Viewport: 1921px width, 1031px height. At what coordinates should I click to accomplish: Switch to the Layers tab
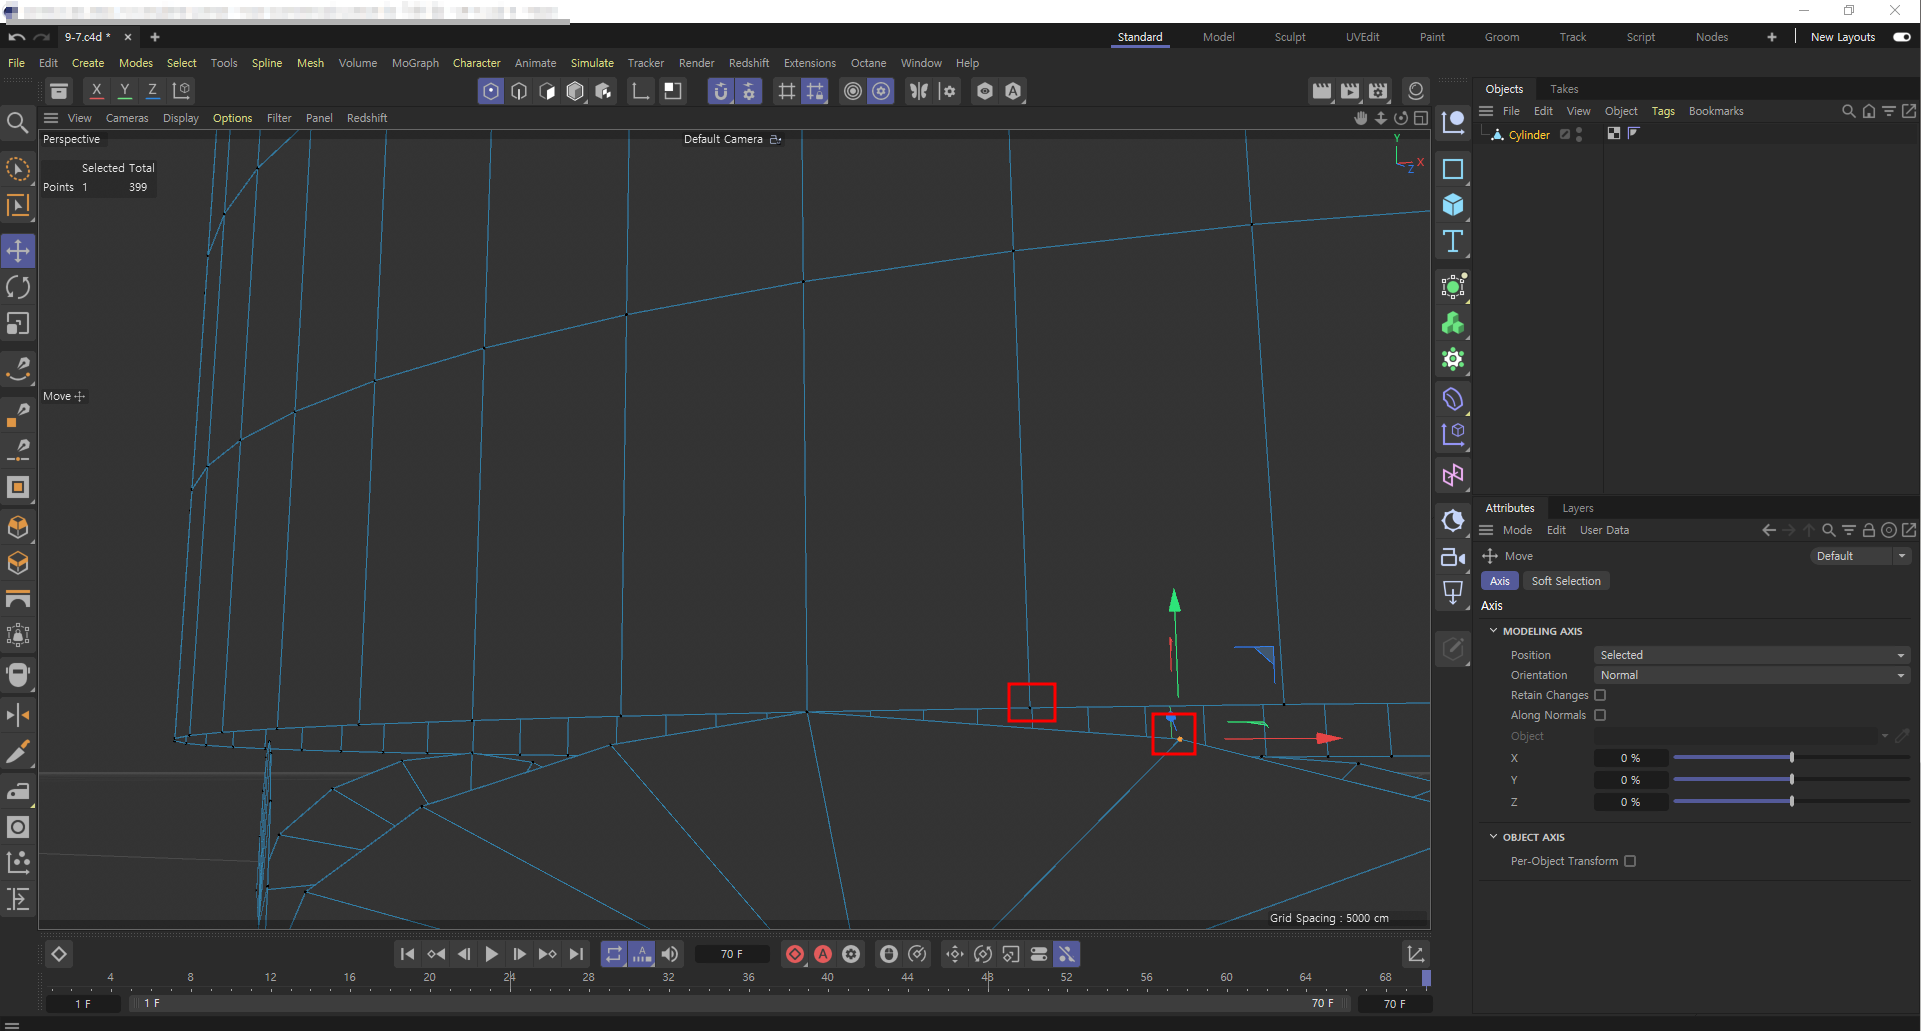click(1578, 509)
